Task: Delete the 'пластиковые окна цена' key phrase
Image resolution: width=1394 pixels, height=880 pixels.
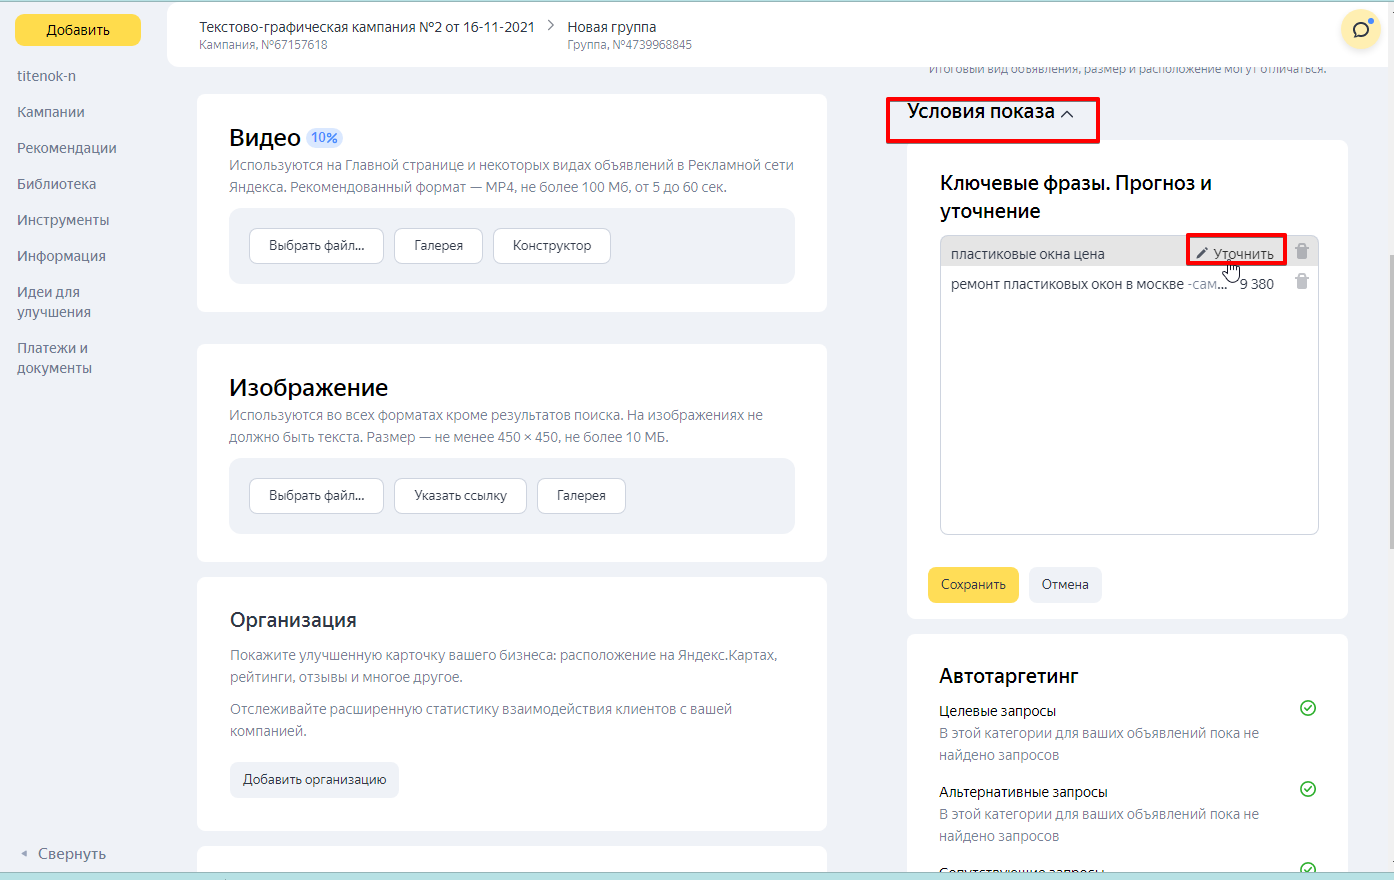Action: pos(1302,251)
